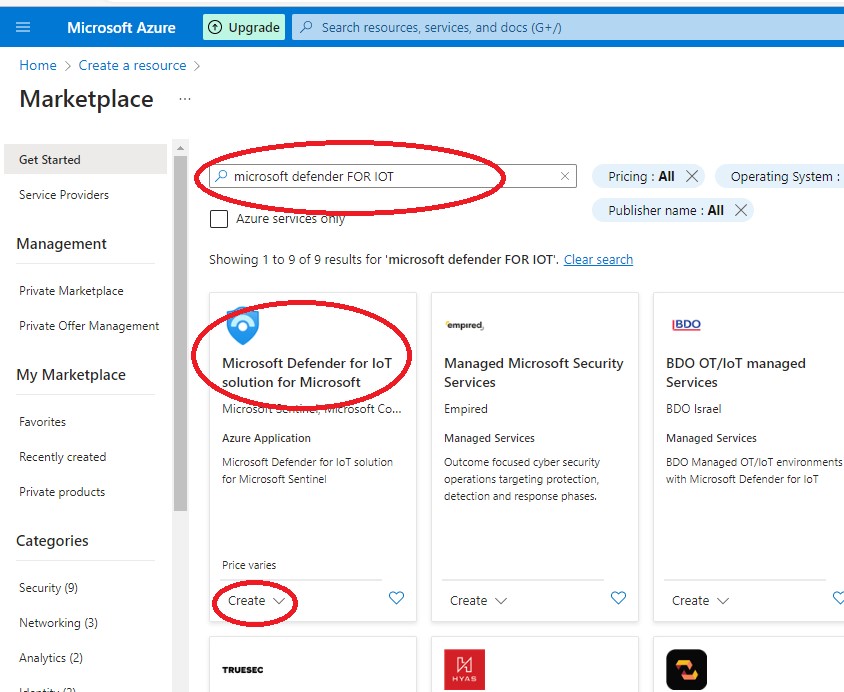Filter by Security (9) category
Screen dimensions: 844x692
(48, 588)
